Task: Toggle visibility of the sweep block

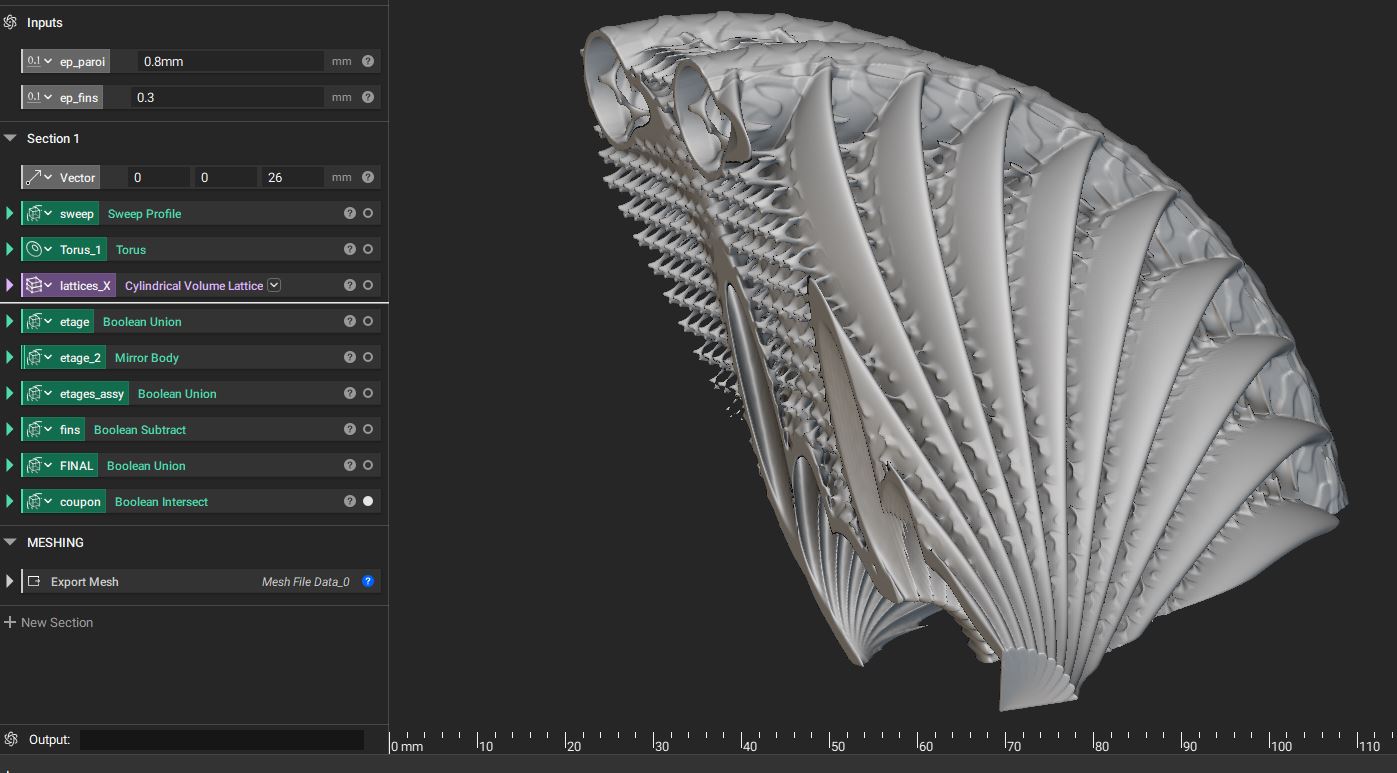Action: [x=368, y=213]
